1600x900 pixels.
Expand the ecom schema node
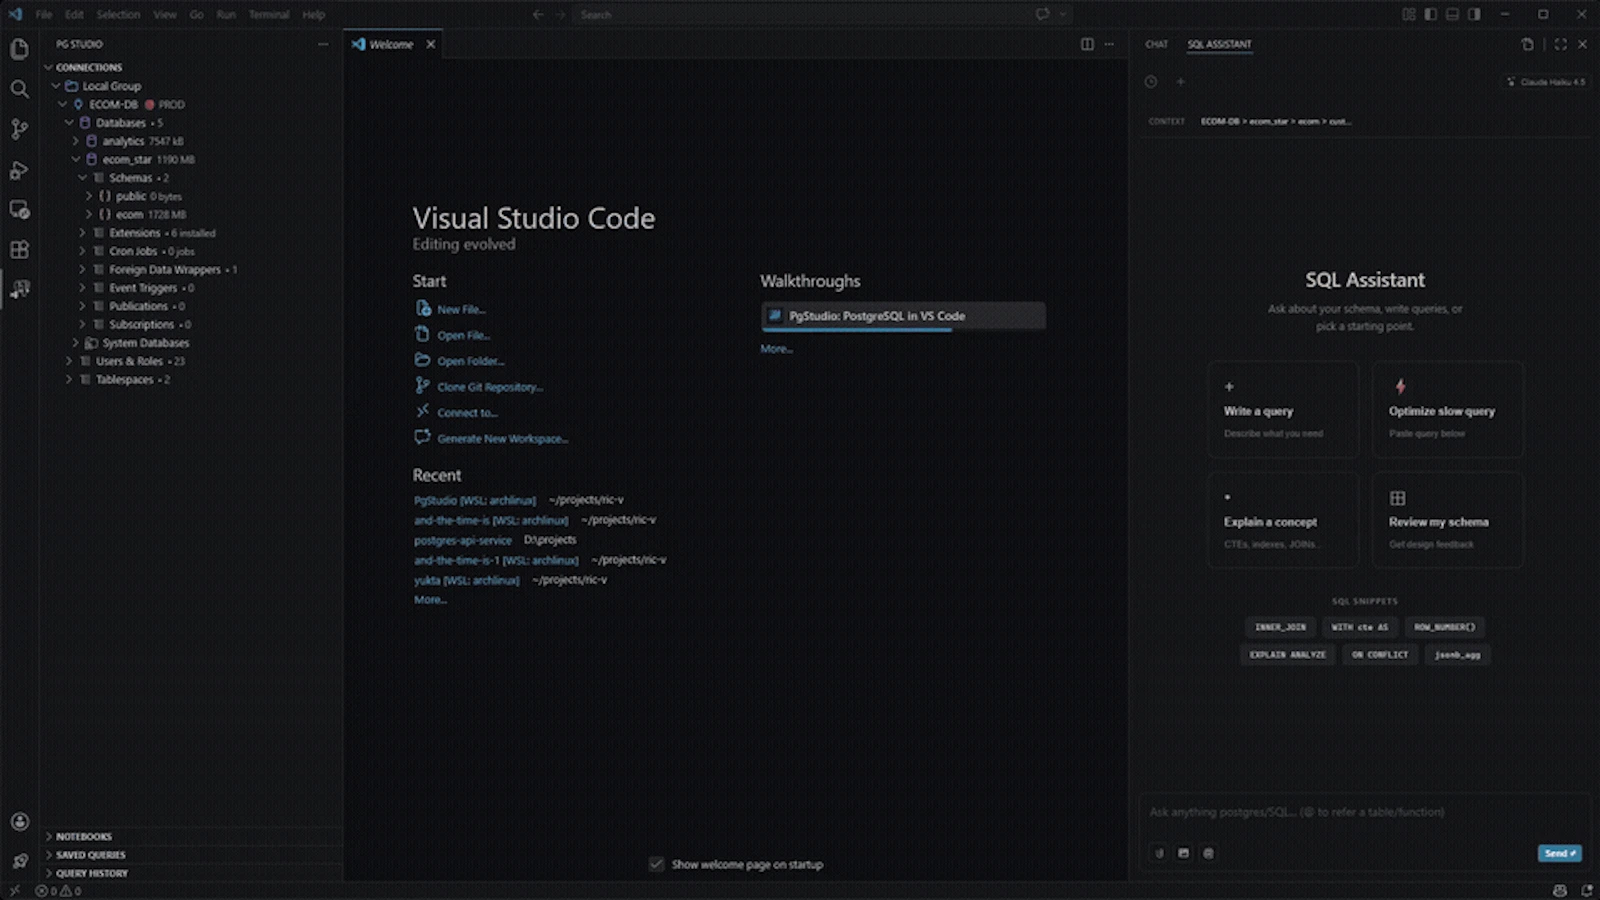(x=89, y=214)
